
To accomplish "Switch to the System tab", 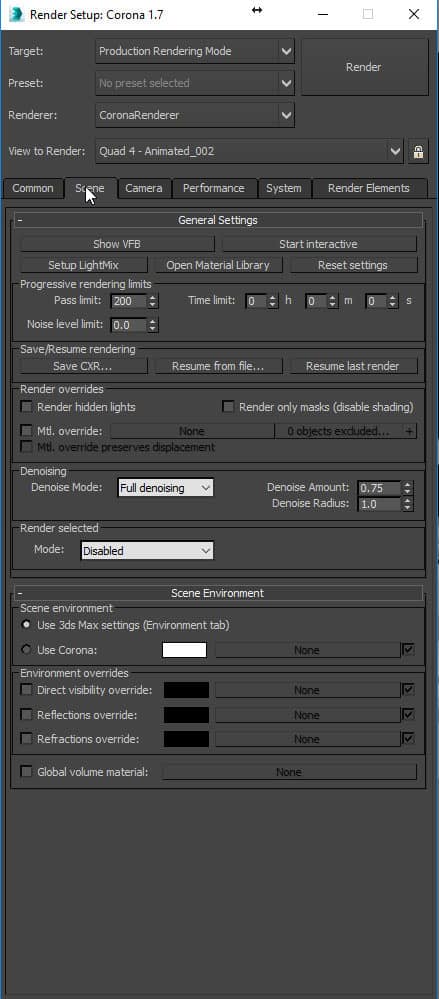I will point(284,189).
